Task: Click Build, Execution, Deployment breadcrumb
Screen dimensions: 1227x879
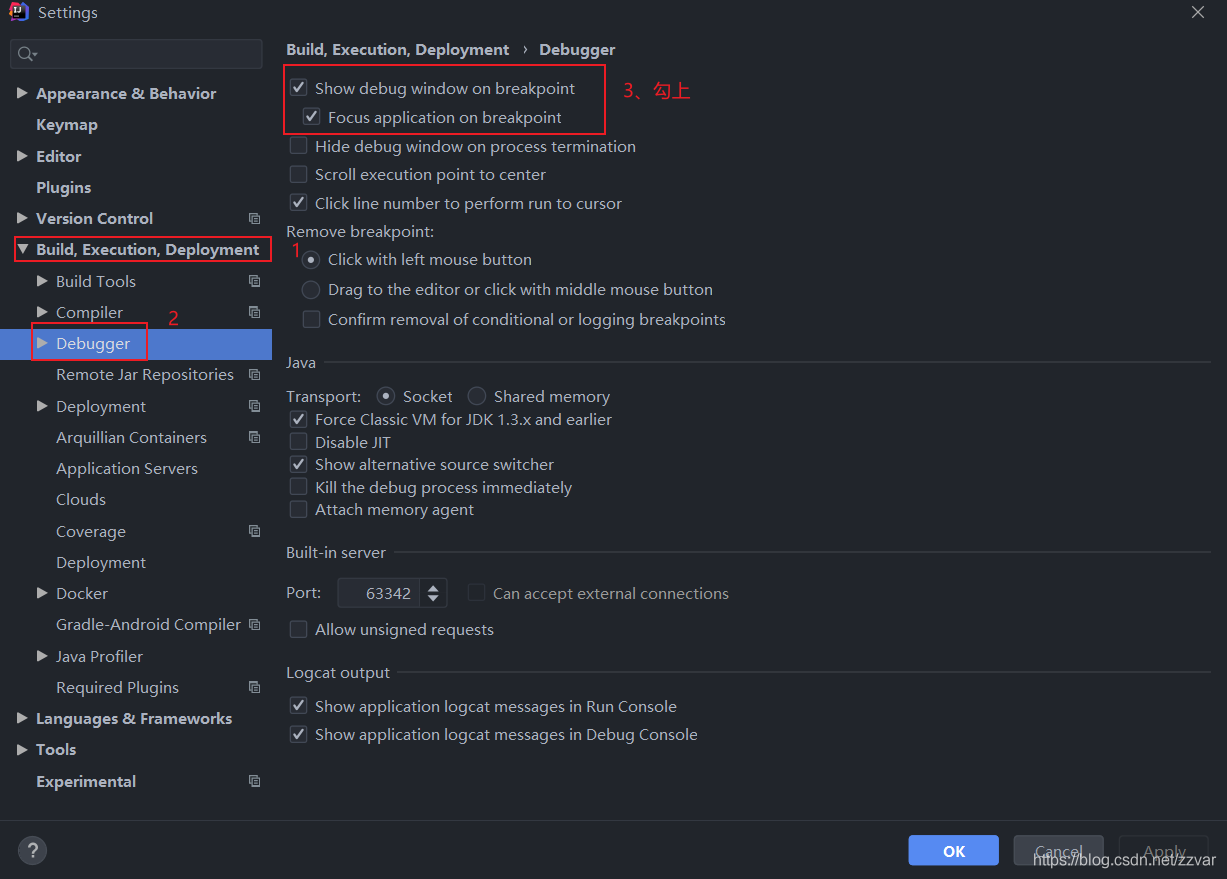Action: click(397, 50)
